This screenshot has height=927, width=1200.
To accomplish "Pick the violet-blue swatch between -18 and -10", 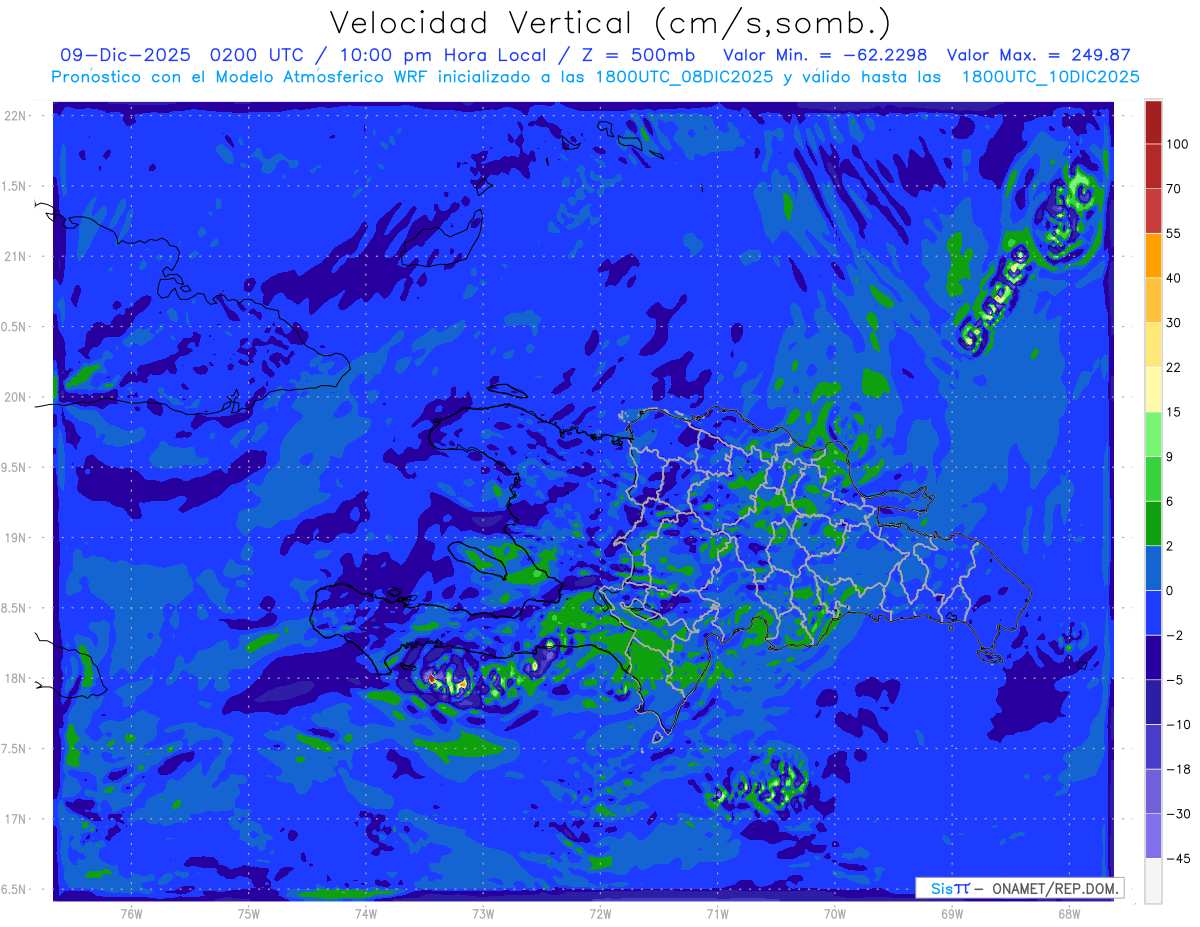I will (1153, 747).
